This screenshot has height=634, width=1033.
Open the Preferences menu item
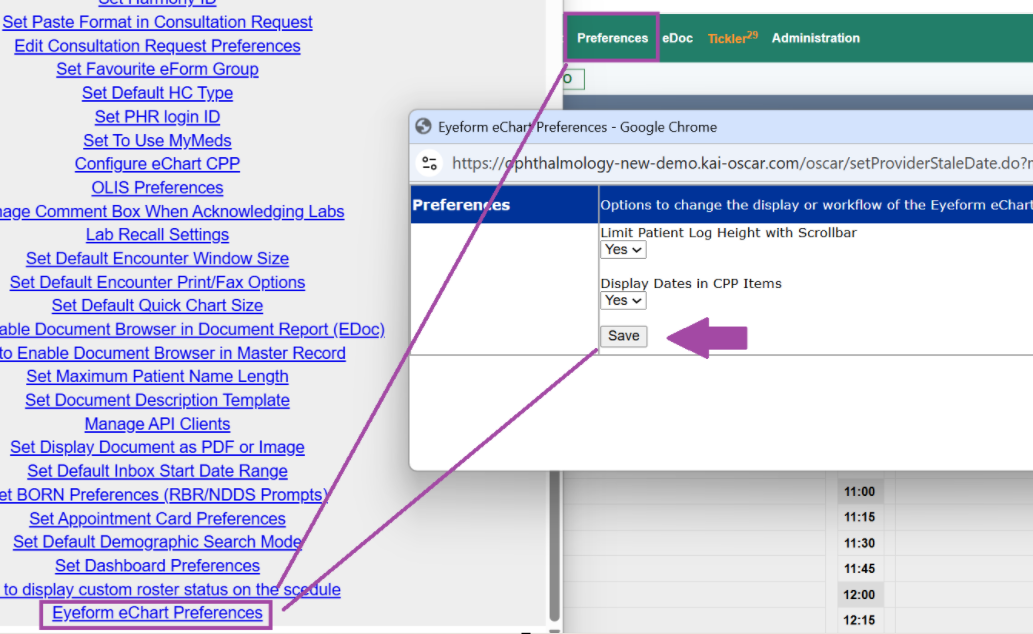coord(612,38)
